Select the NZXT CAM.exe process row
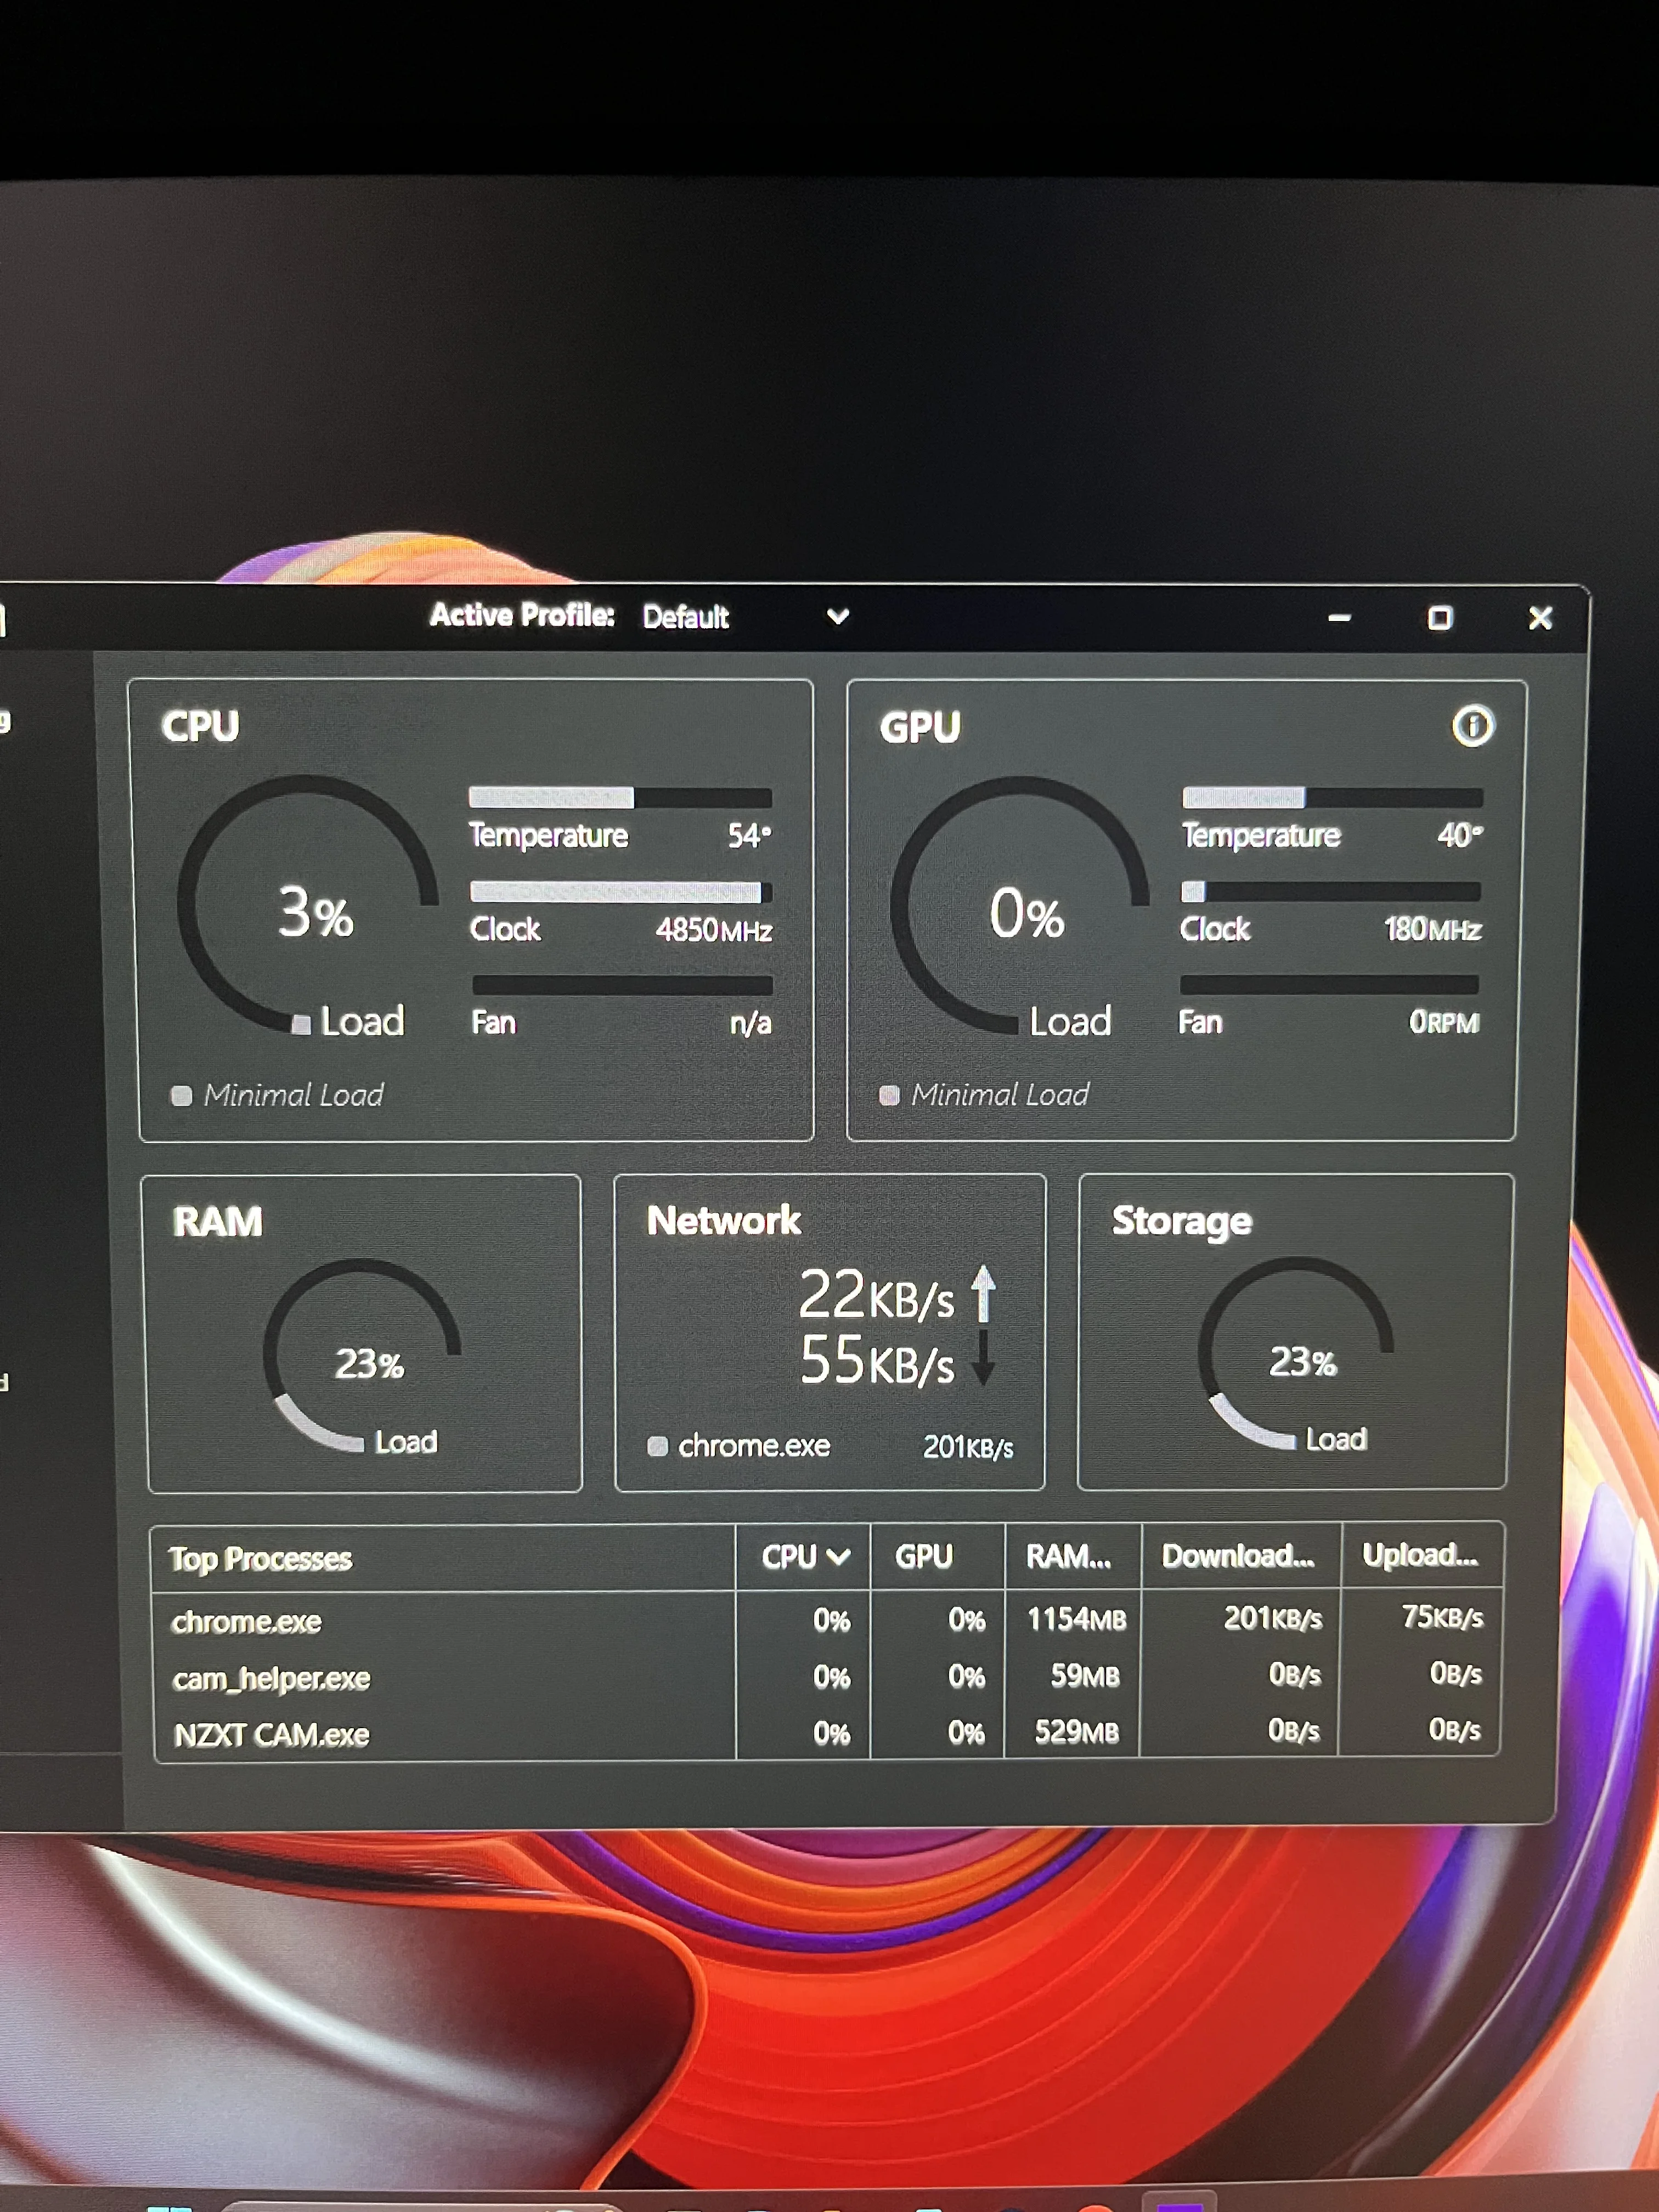This screenshot has height=2212, width=1659. pos(271,1734)
